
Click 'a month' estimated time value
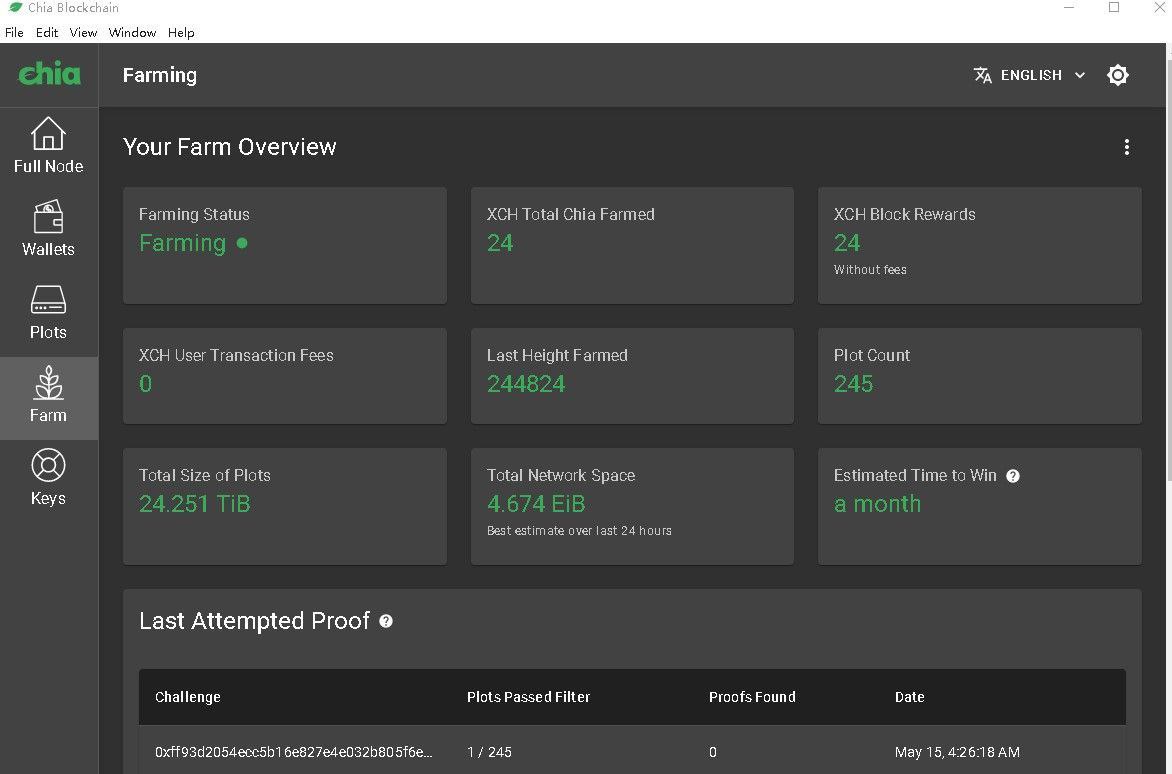coord(878,504)
